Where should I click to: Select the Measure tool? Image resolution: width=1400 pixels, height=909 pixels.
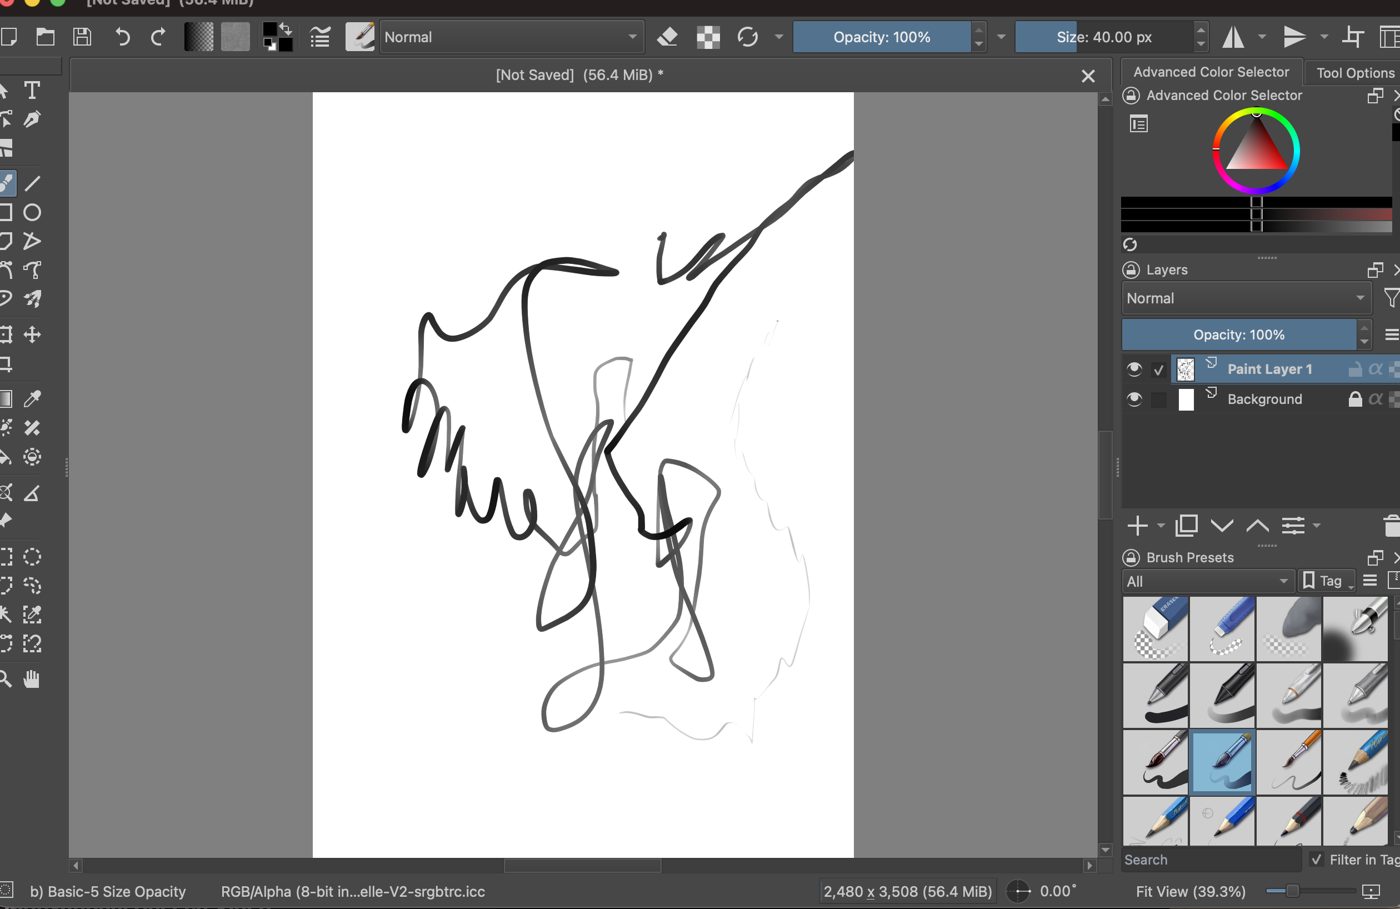32,493
